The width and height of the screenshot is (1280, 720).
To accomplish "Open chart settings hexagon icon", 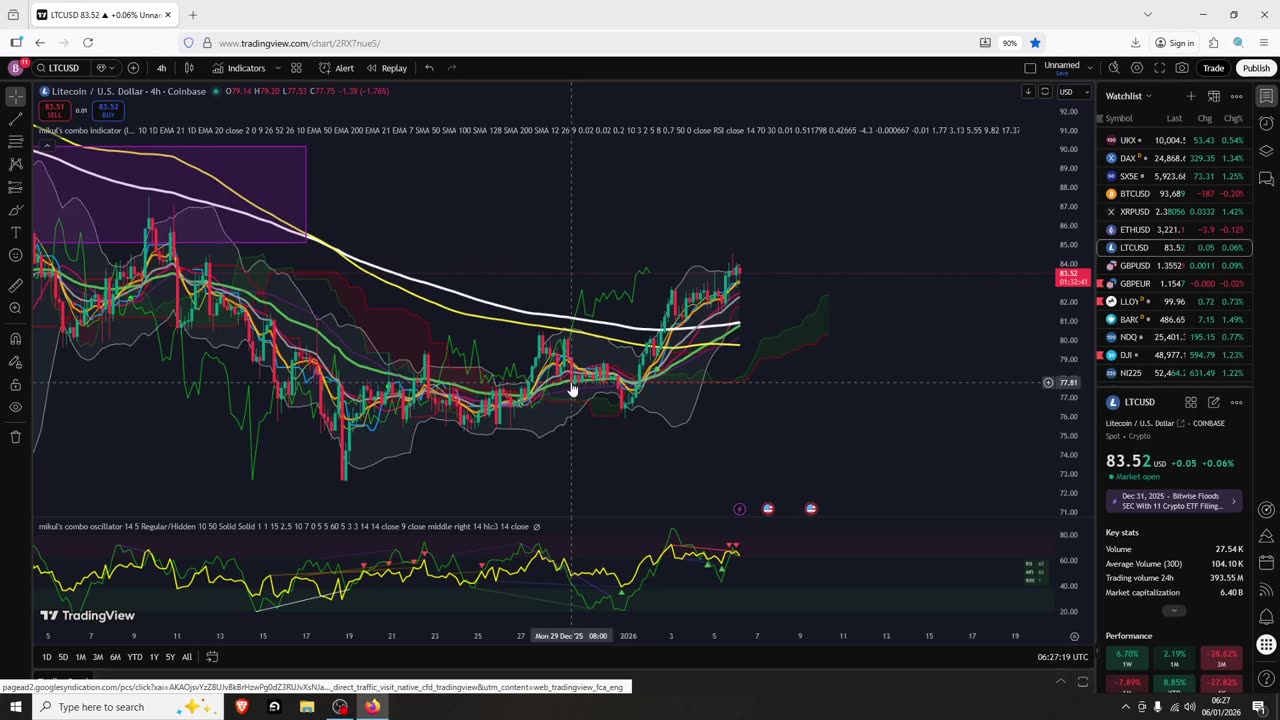I will pos(1137,68).
